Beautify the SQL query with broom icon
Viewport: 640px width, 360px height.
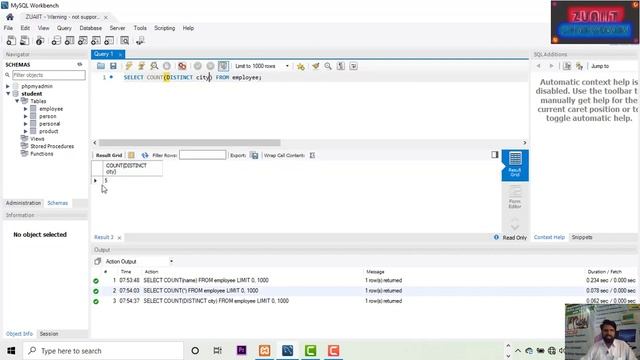[316, 66]
